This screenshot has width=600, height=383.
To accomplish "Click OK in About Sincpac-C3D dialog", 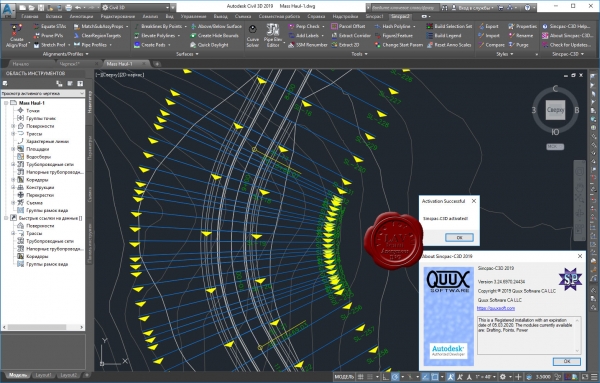I will (567, 361).
